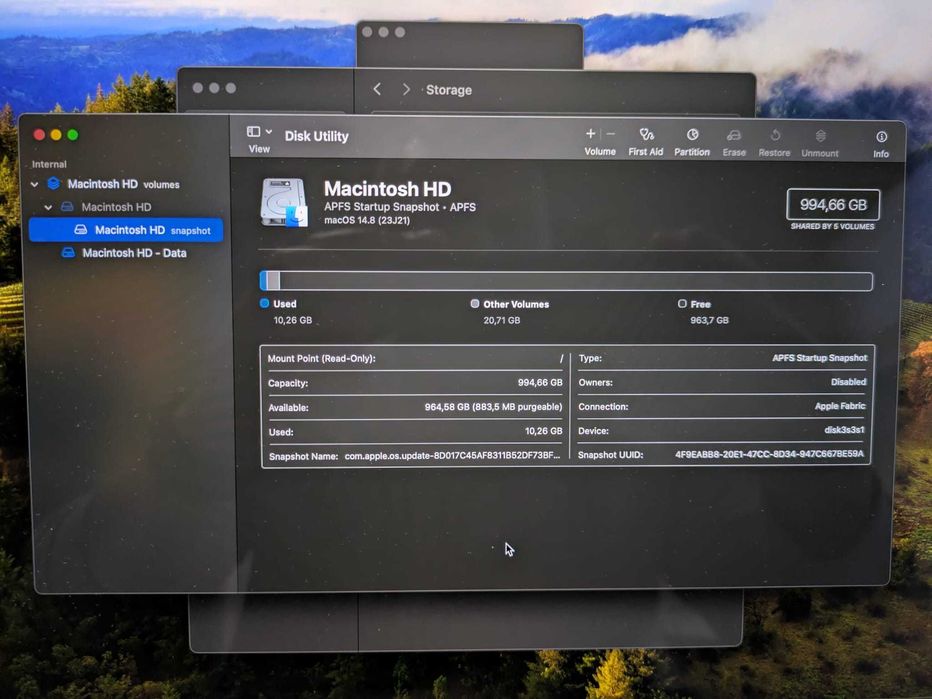The width and height of the screenshot is (932, 699).
Task: Click the Used 10,26 GB table value
Action: point(543,431)
